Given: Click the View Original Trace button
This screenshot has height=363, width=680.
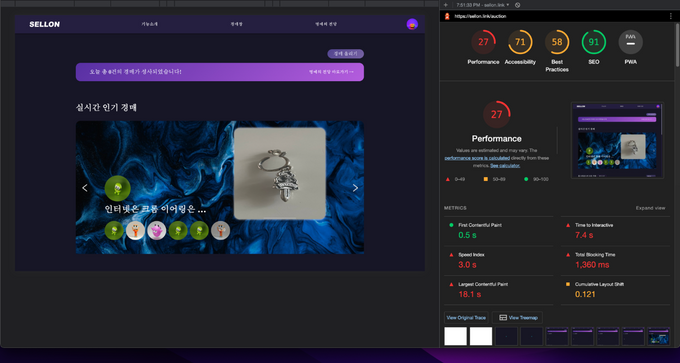Looking at the screenshot, I should tap(466, 317).
